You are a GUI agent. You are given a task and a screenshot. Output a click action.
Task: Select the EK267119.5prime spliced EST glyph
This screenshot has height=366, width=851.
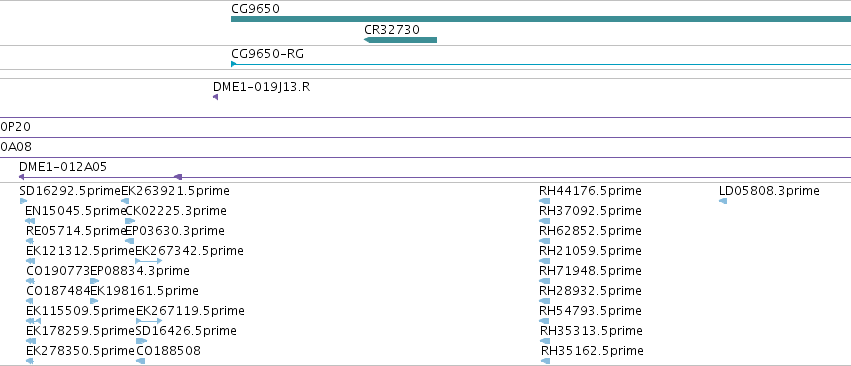click(149, 321)
